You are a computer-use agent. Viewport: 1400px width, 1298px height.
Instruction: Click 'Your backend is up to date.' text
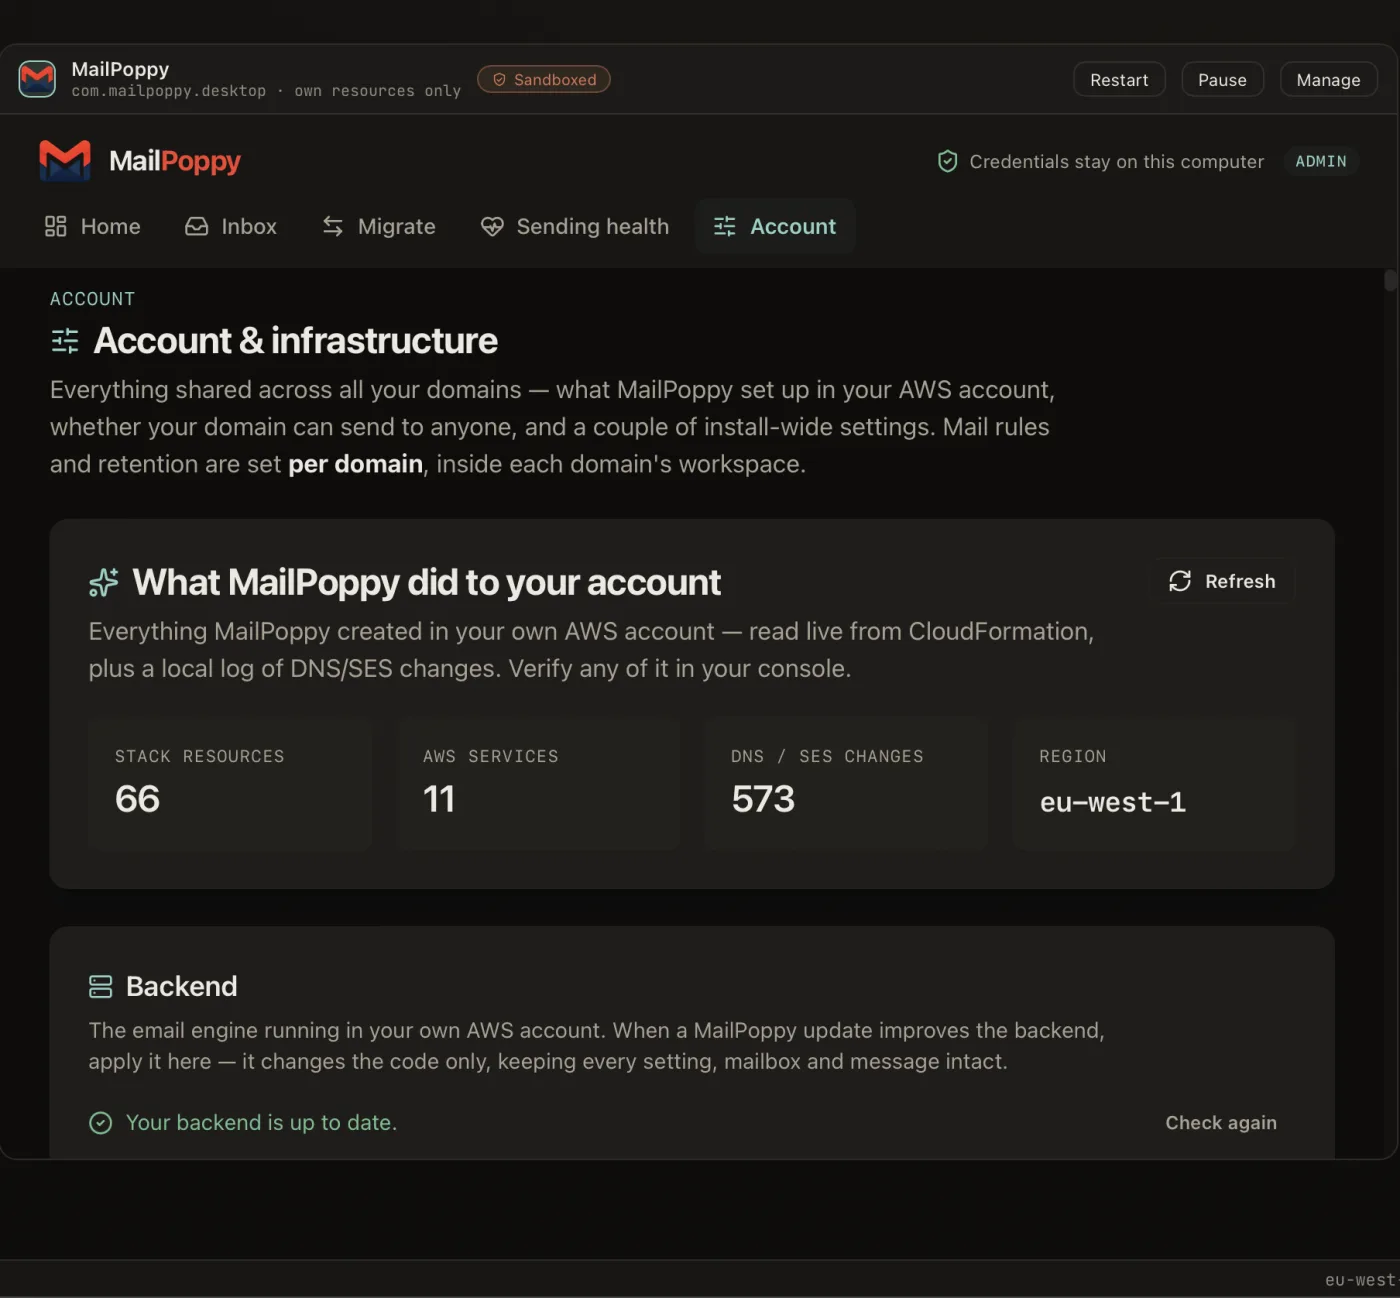261,1123
